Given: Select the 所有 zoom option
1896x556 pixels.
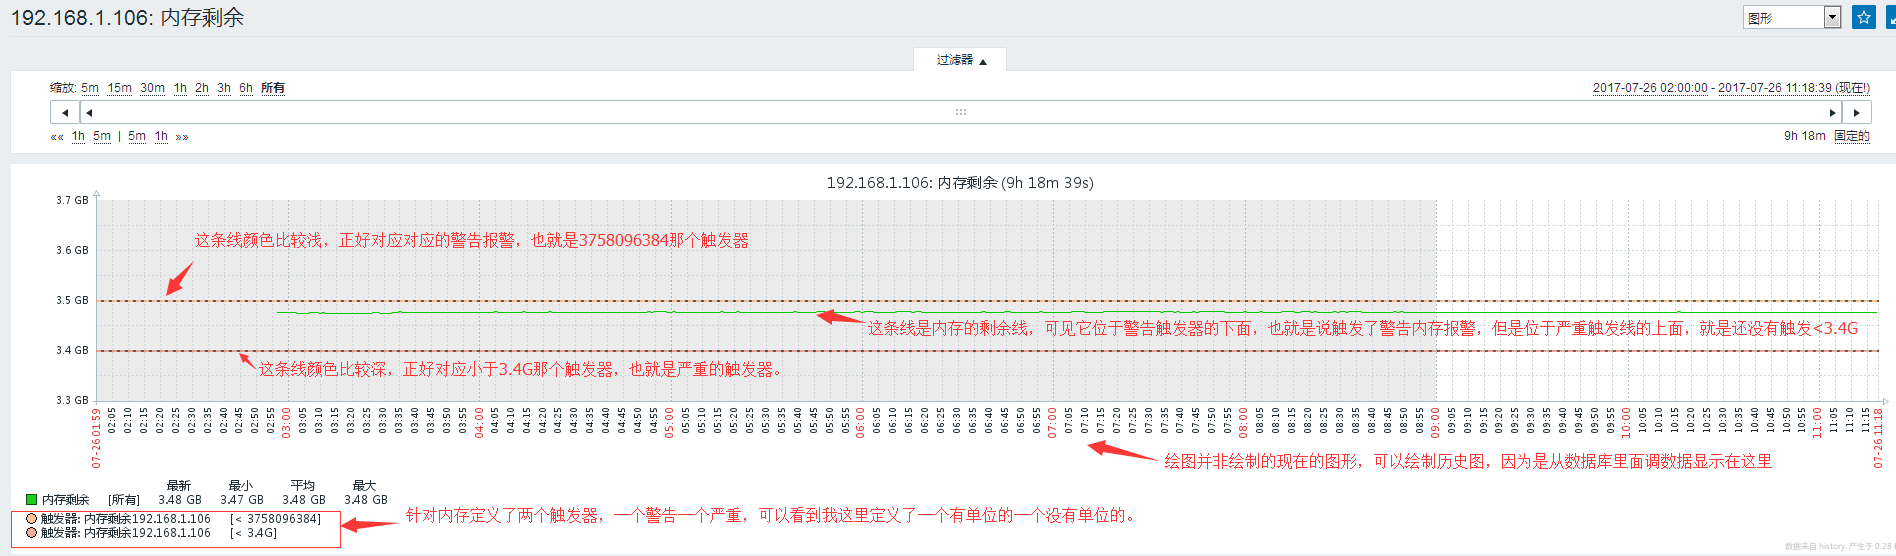Looking at the screenshot, I should coord(273,88).
